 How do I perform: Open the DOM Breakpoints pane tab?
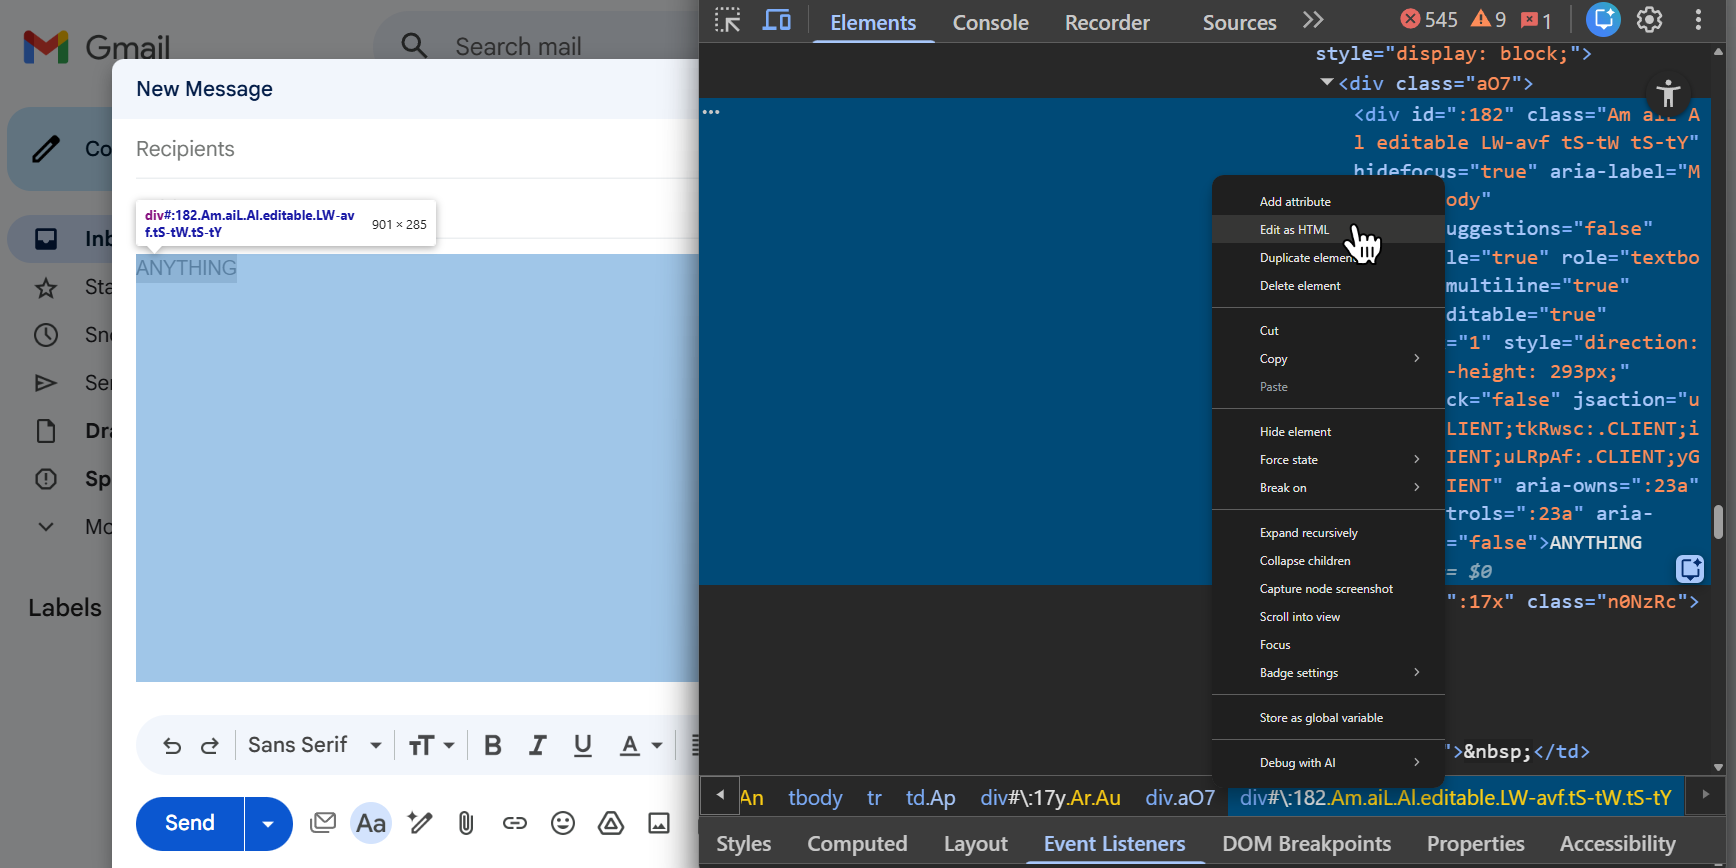(1306, 844)
